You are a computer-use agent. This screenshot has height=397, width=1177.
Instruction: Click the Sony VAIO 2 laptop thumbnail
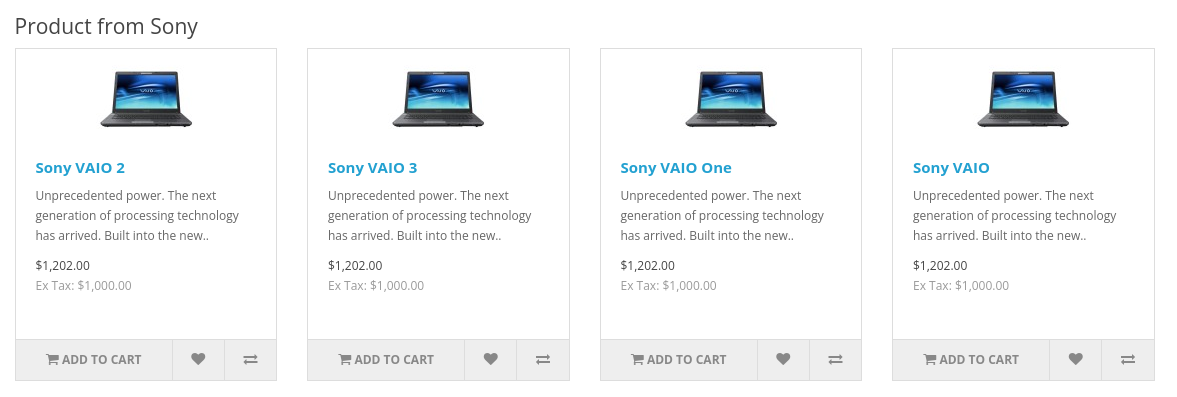[x=146, y=99]
